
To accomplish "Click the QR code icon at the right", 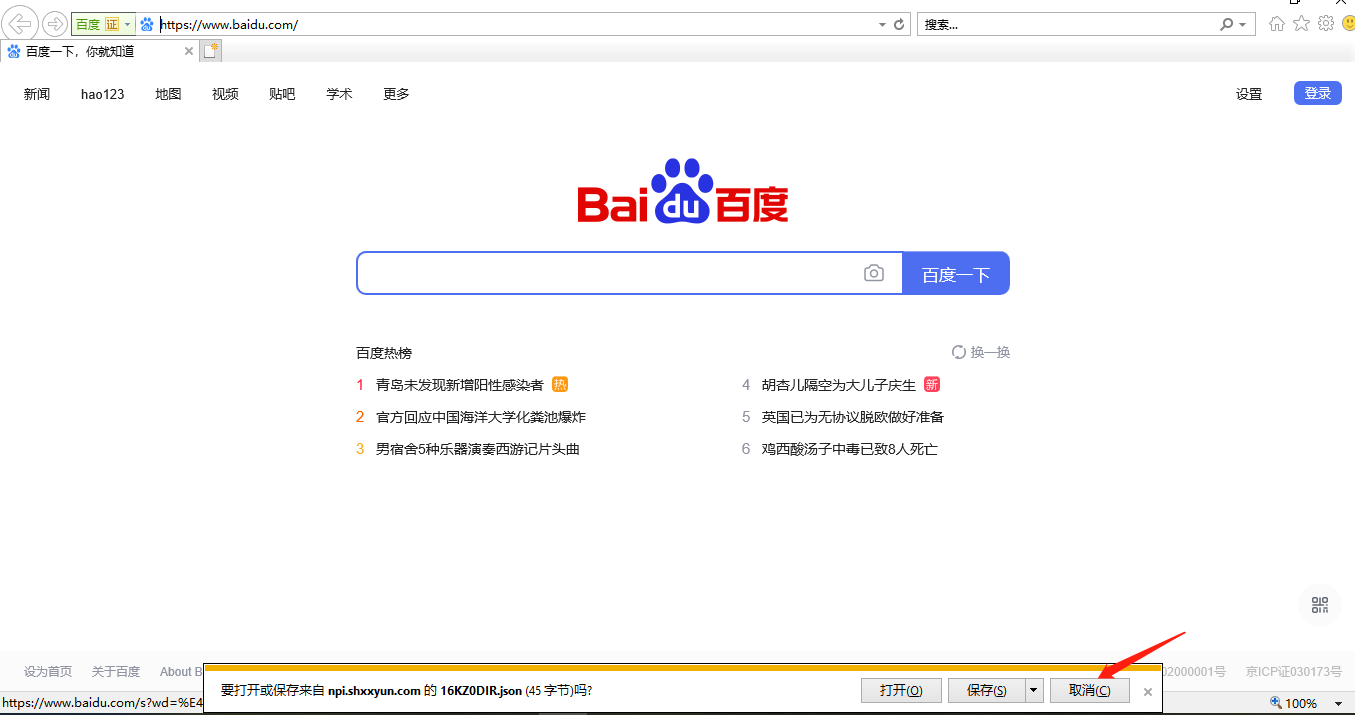I will click(1320, 605).
